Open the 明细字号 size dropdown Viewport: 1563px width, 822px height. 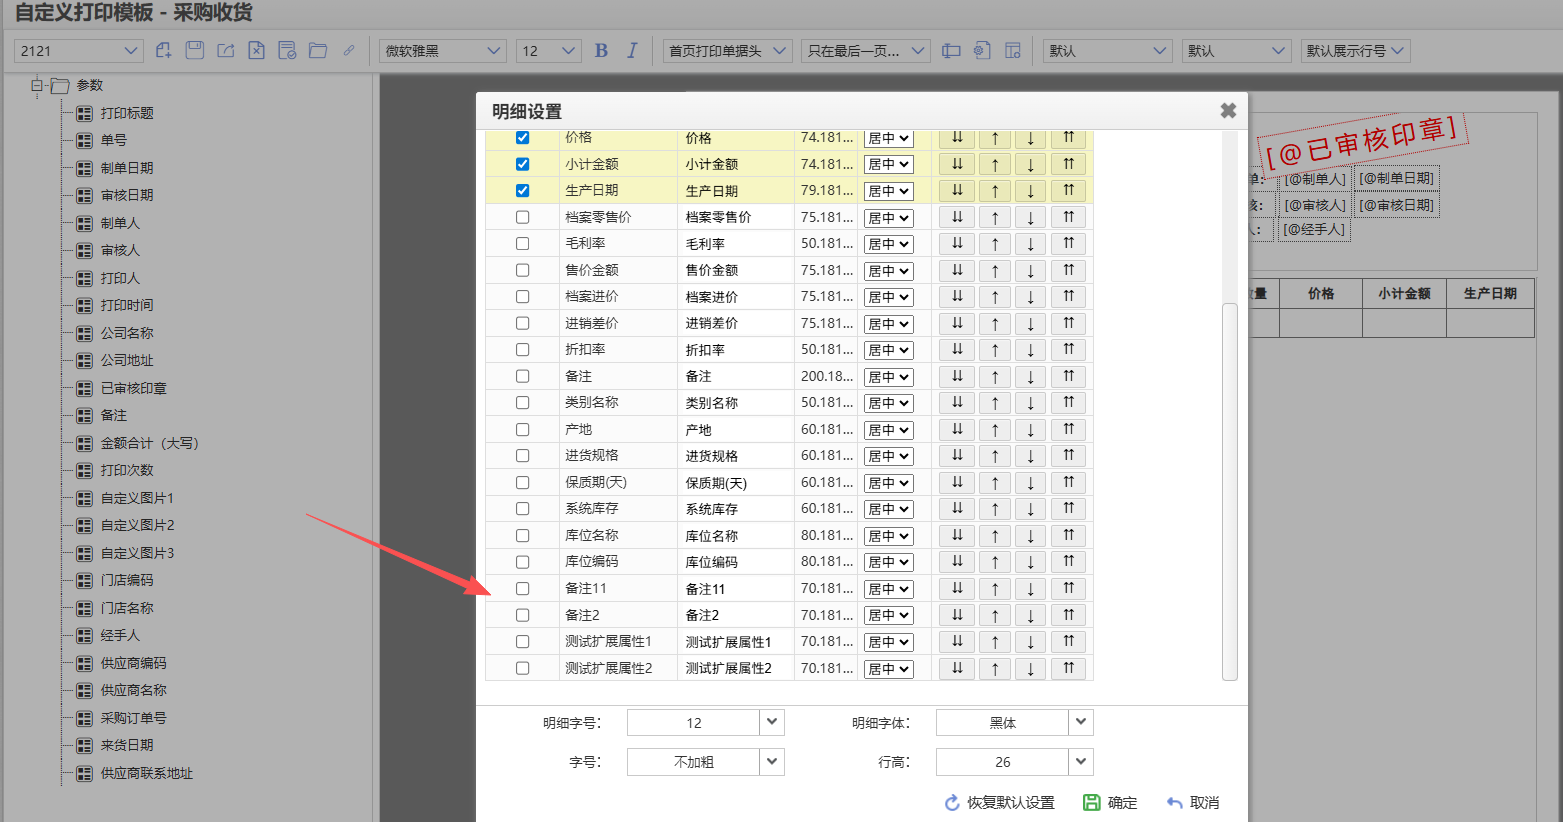coord(771,722)
